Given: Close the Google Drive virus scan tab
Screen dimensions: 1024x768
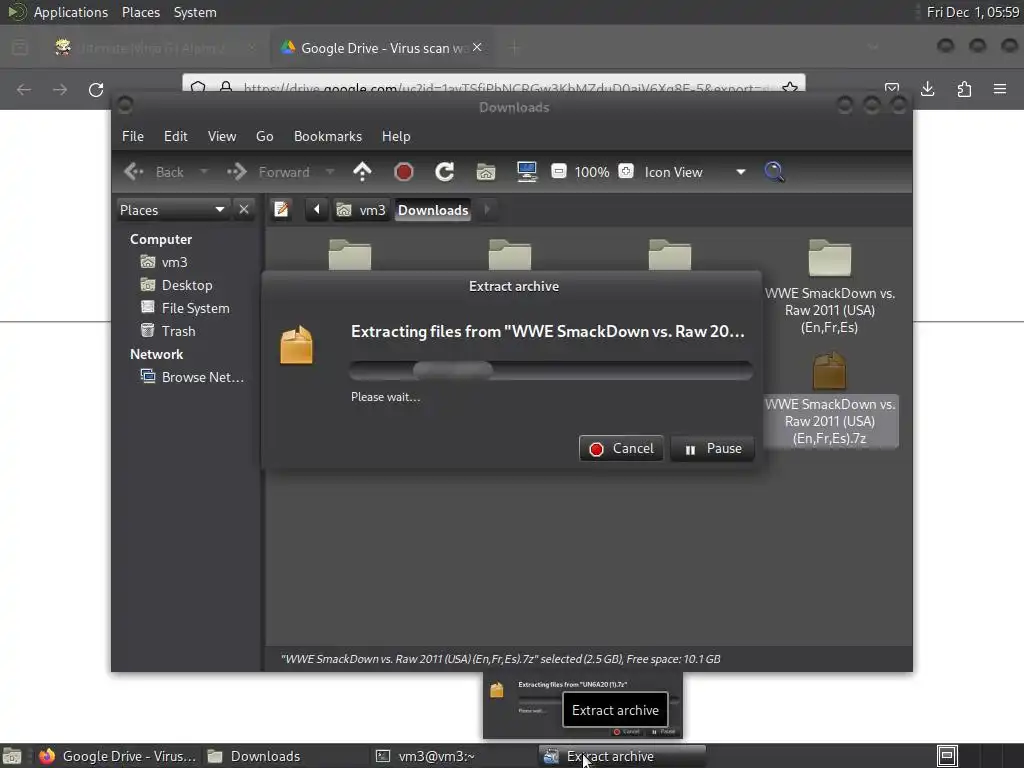Looking at the screenshot, I should click(x=477, y=48).
